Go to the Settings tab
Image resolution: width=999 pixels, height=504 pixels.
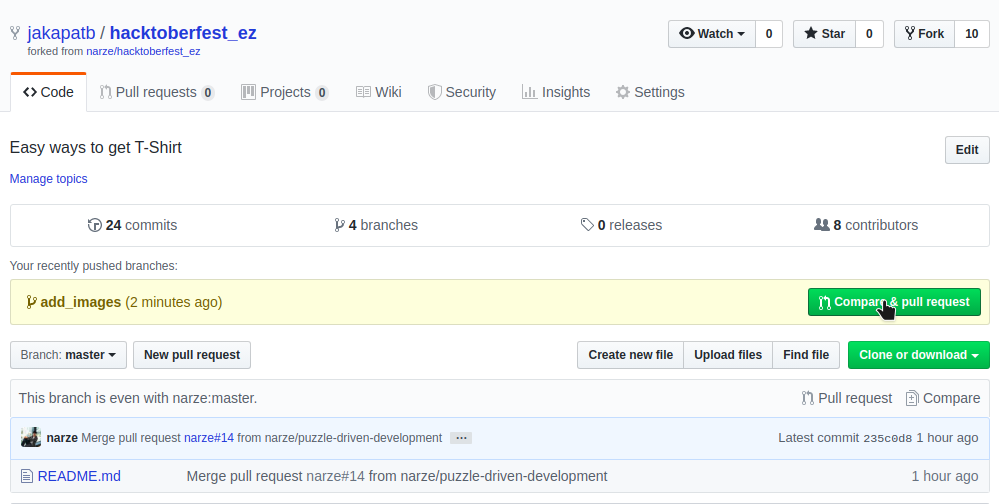[650, 92]
